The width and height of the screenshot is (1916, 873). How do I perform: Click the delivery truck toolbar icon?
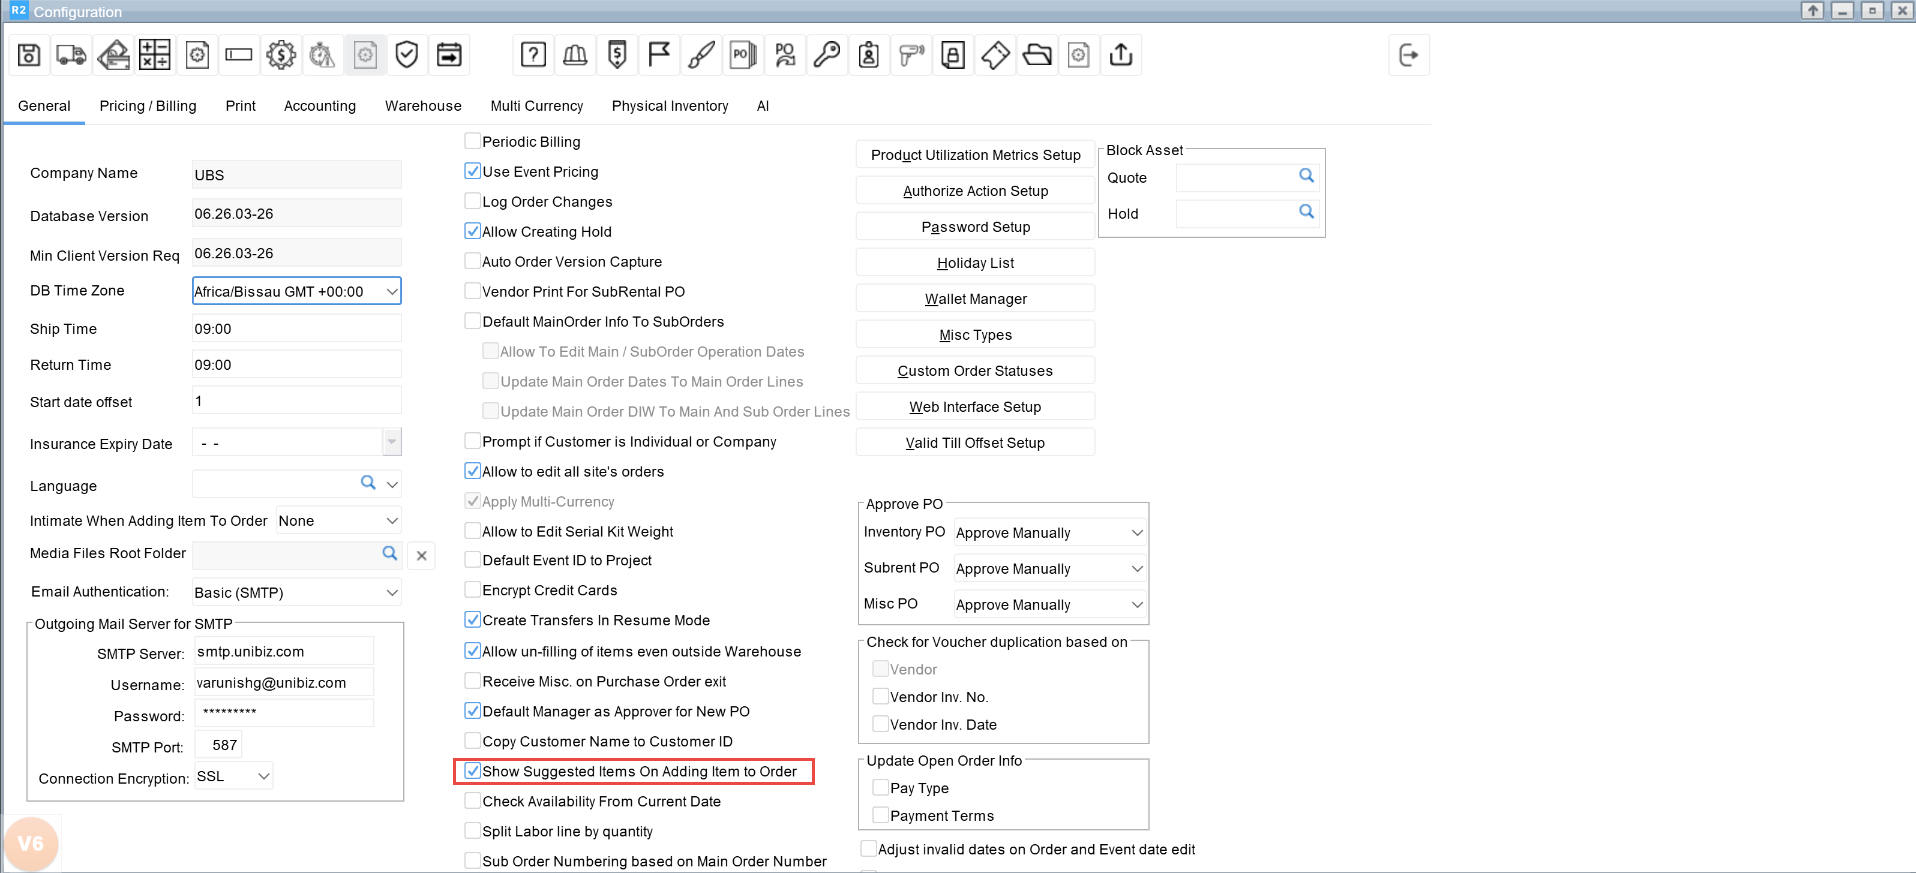(71, 55)
